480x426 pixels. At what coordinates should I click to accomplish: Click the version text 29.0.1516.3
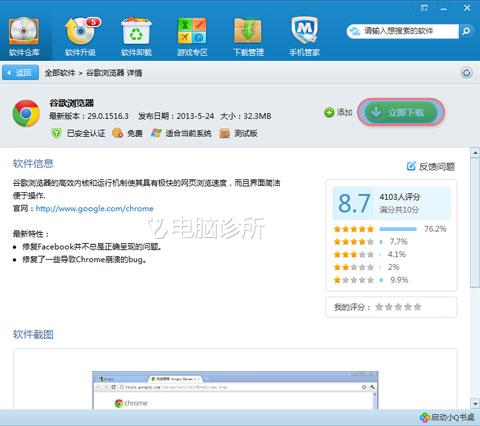pos(108,116)
